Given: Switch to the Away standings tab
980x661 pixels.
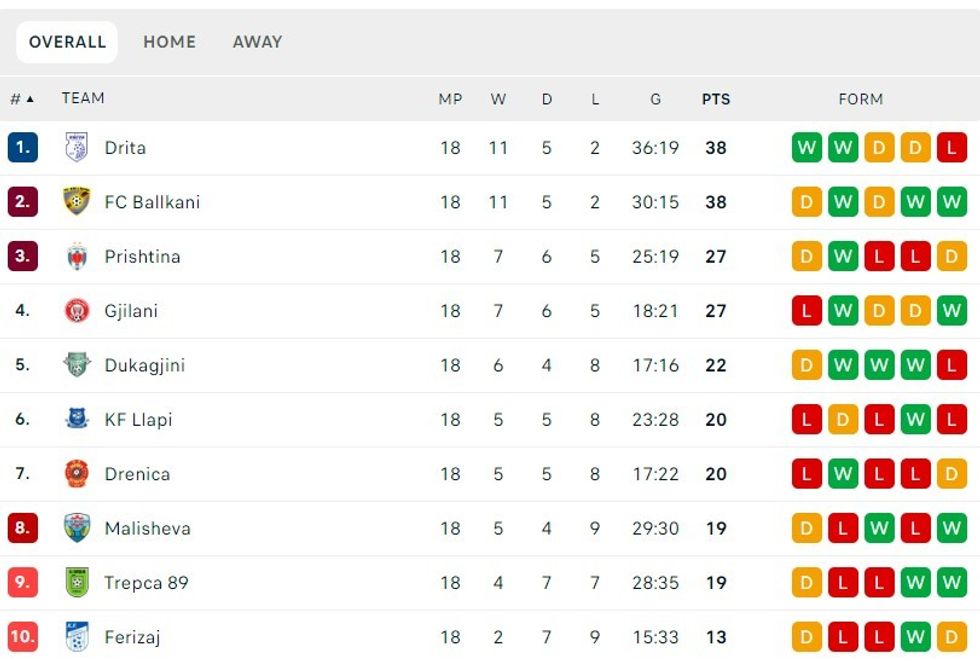Looking at the screenshot, I should click(x=257, y=42).
